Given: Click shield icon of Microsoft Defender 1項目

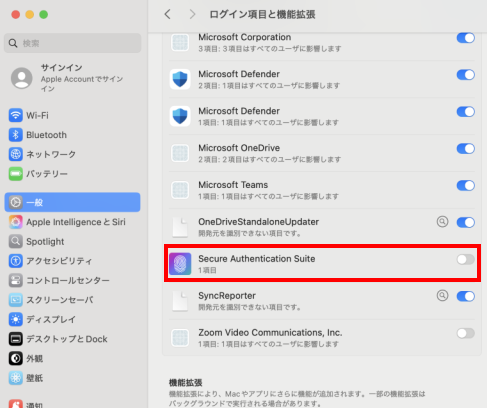Looking at the screenshot, I should (180, 116).
